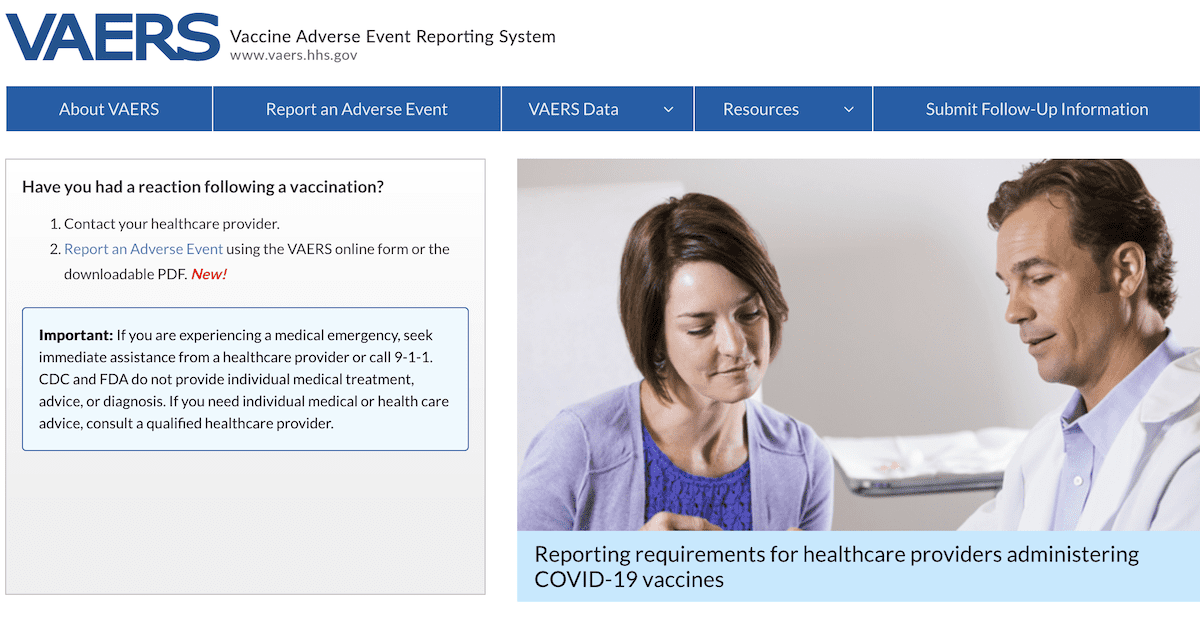The width and height of the screenshot is (1200, 628).
Task: Open Submit Follow-Up Information
Action: click(x=1037, y=109)
